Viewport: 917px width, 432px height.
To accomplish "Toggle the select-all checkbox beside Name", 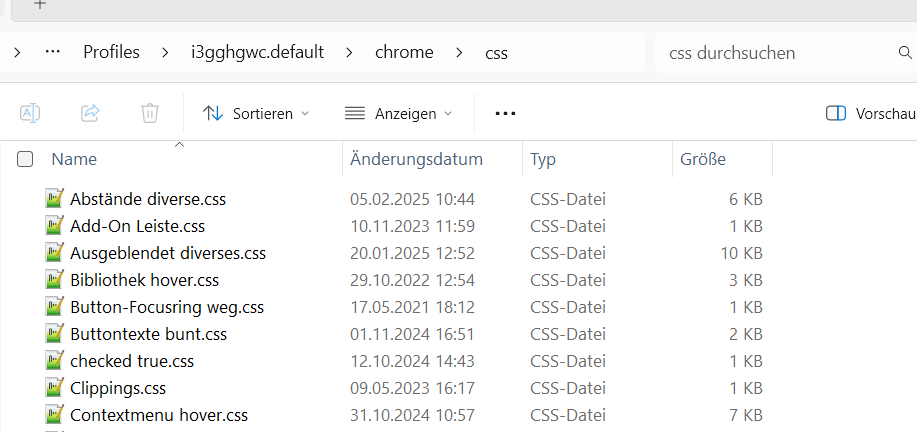I will click(25, 159).
